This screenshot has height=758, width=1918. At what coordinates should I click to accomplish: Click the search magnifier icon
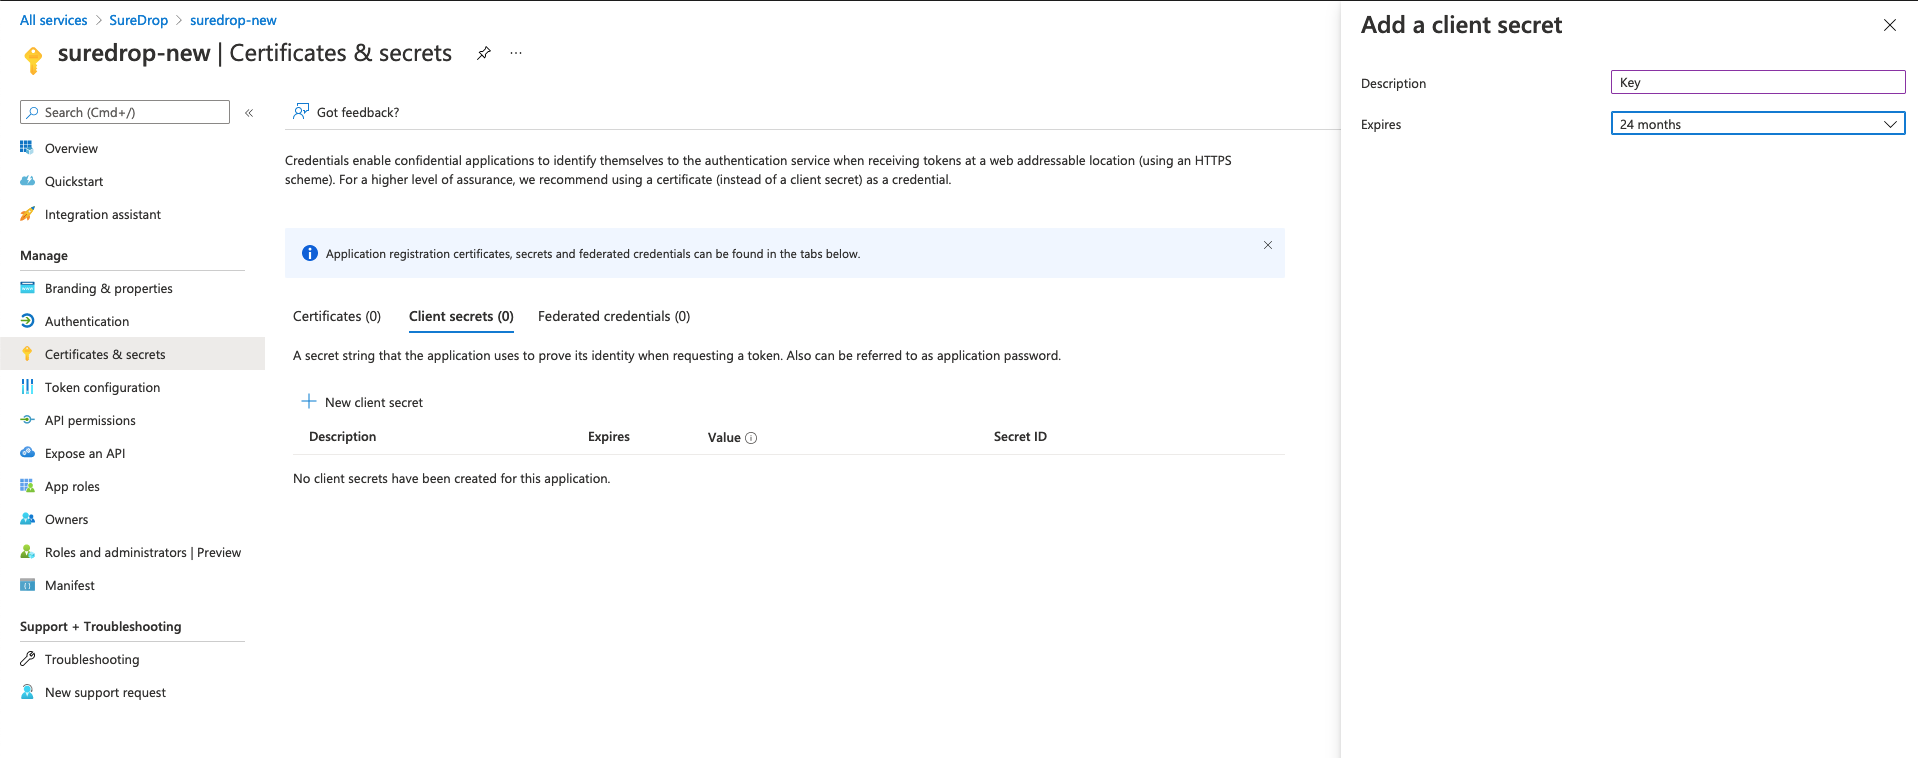tap(33, 112)
